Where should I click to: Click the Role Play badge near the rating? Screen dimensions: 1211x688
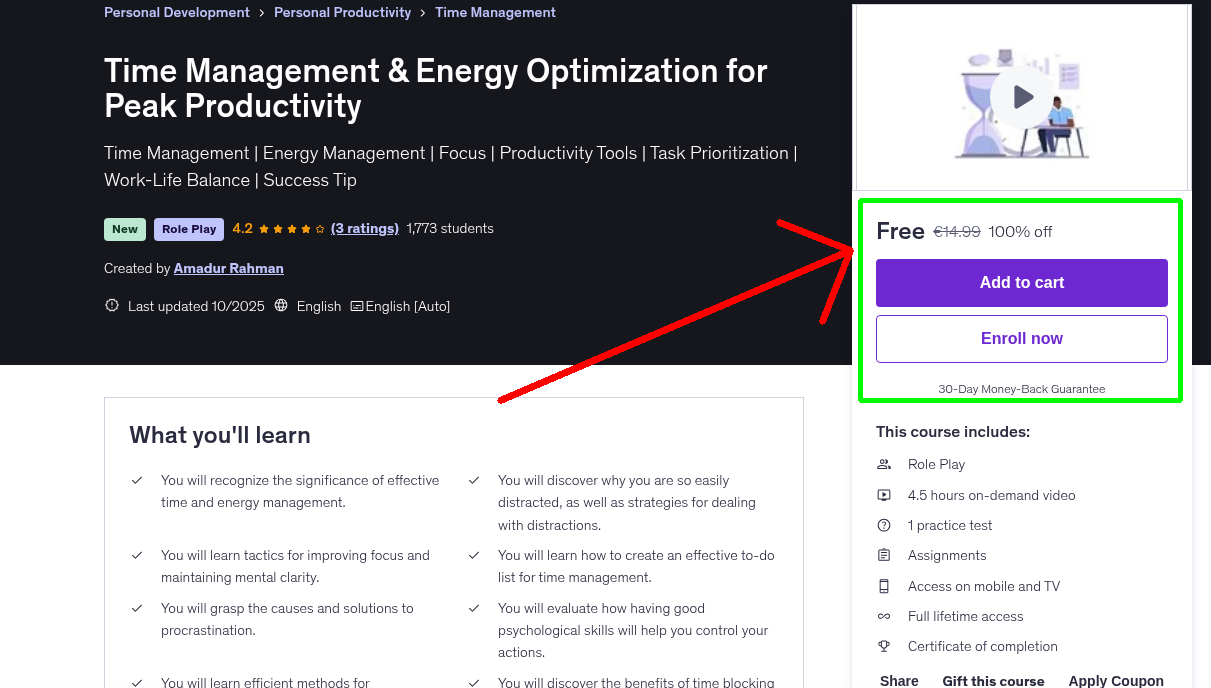[x=188, y=229]
